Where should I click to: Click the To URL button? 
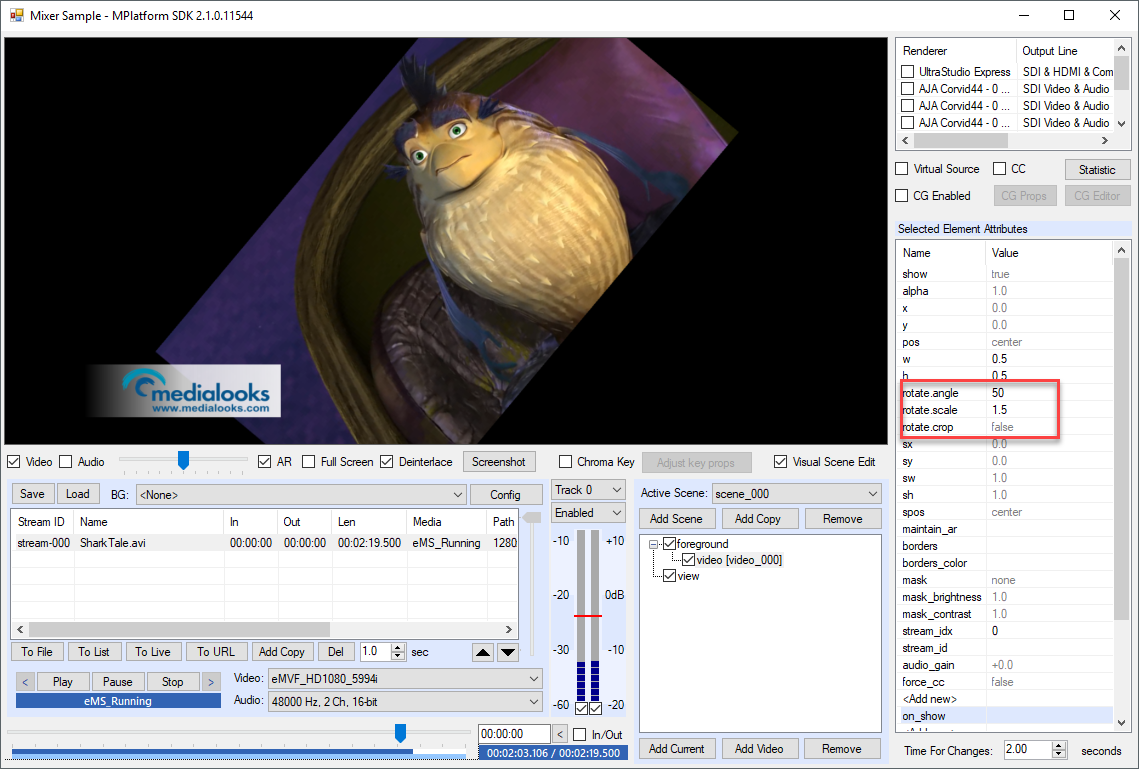(x=216, y=652)
